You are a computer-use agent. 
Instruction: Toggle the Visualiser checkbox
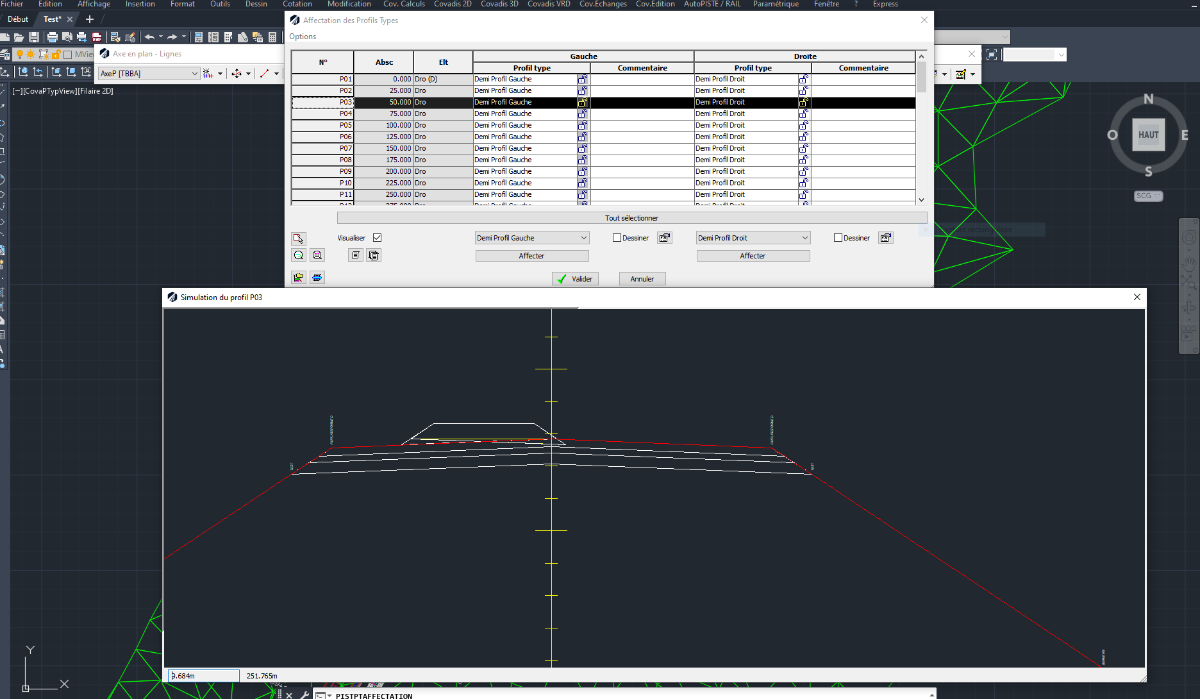377,238
